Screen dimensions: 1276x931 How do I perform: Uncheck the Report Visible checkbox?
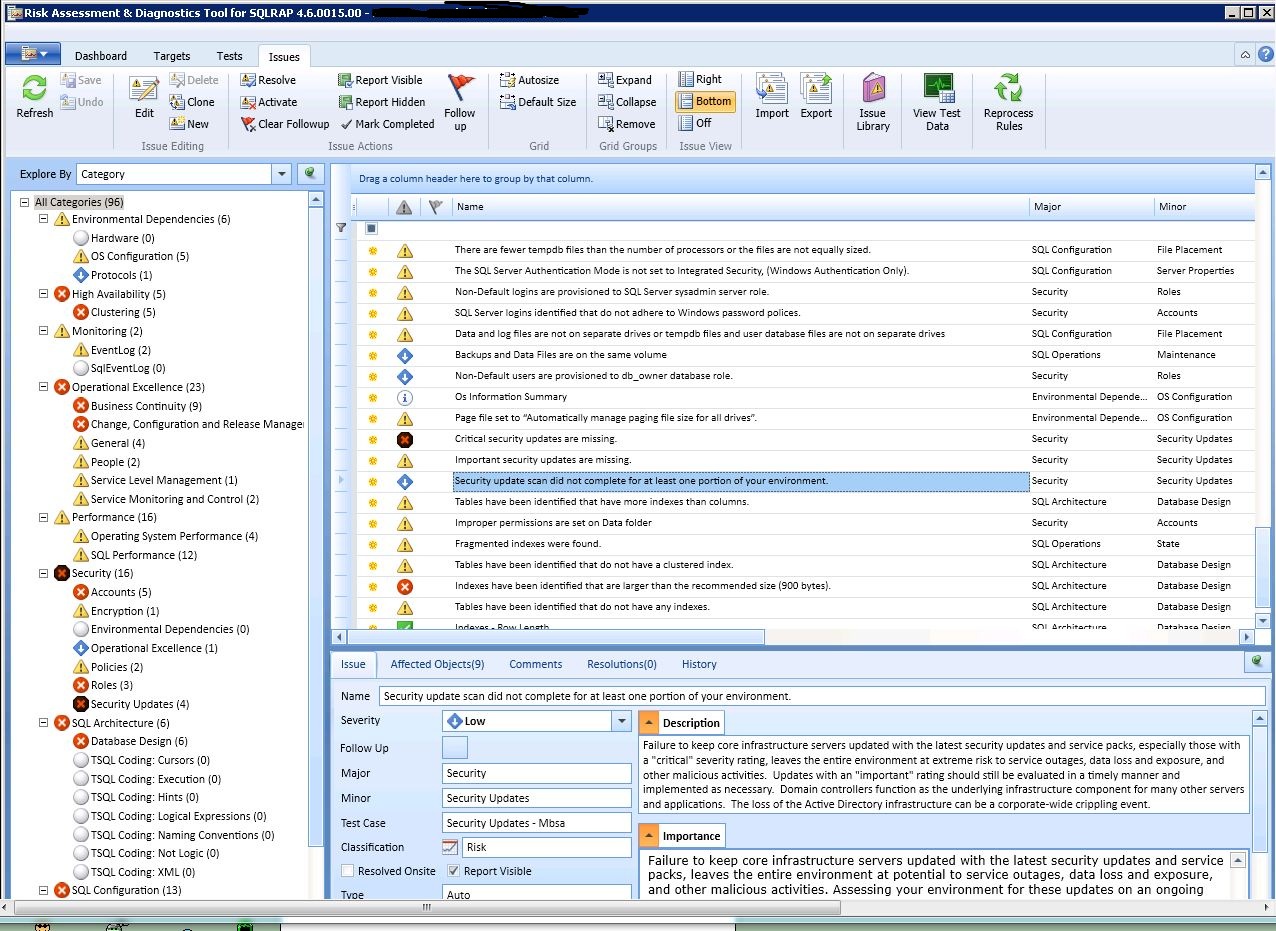[x=453, y=871]
